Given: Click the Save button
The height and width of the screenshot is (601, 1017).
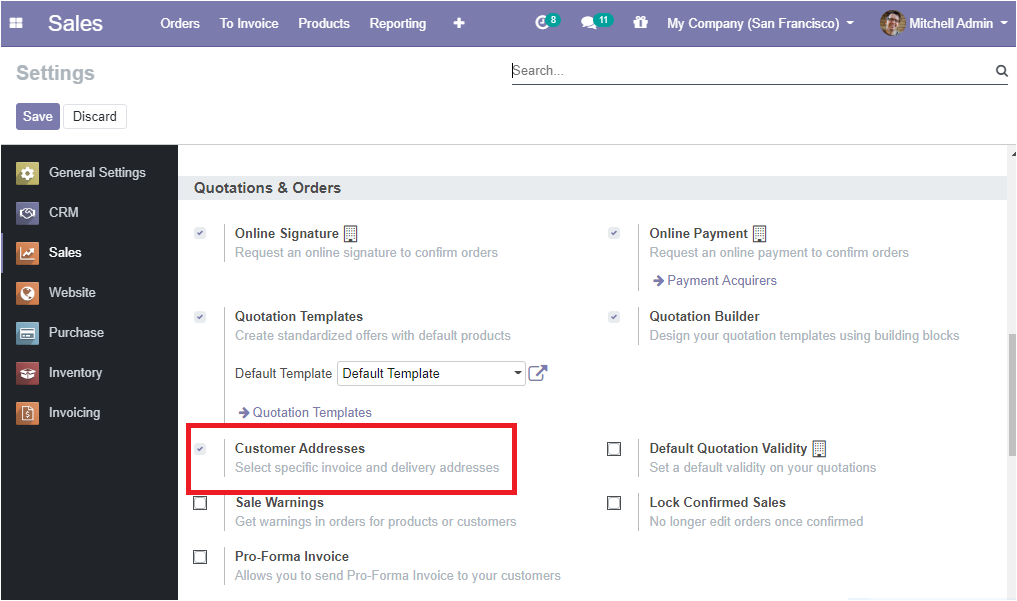Looking at the screenshot, I should pyautogui.click(x=38, y=117).
